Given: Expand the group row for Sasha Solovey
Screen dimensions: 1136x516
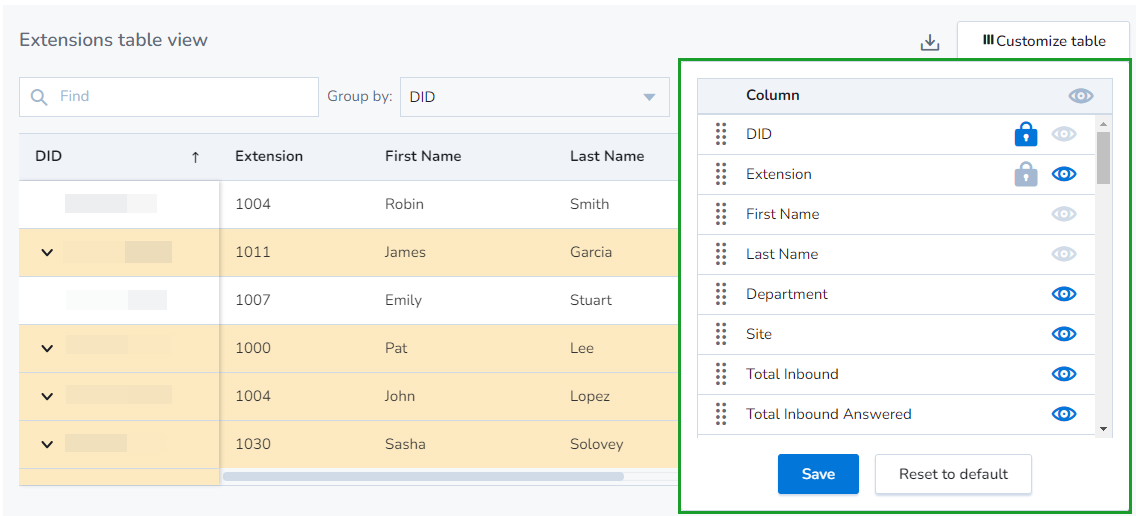Looking at the screenshot, I should pyautogui.click(x=47, y=444).
